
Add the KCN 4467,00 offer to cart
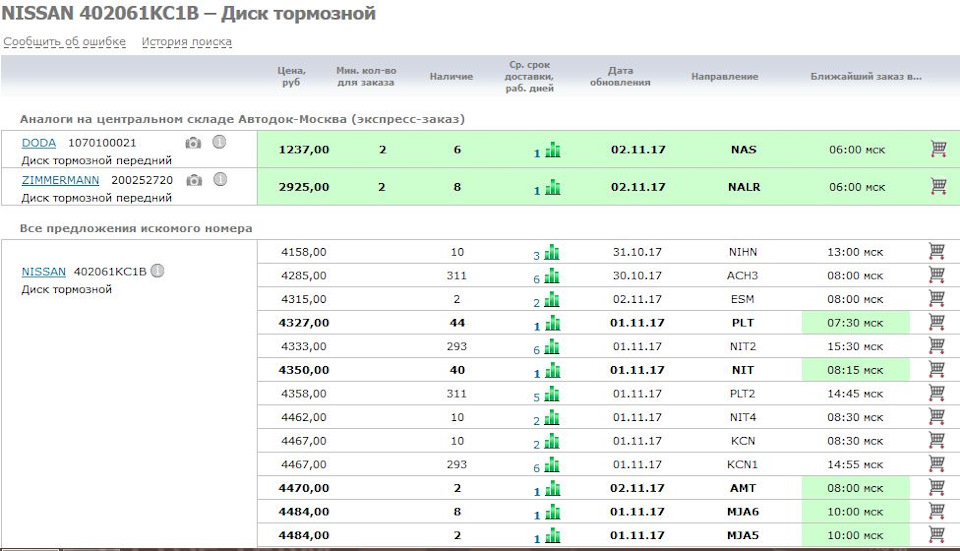point(936,440)
